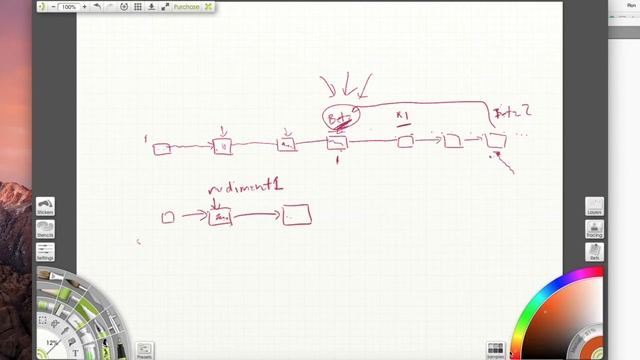This screenshot has width=640, height=360.
Task: Select the selection marquee tool
Action: tap(42, 320)
